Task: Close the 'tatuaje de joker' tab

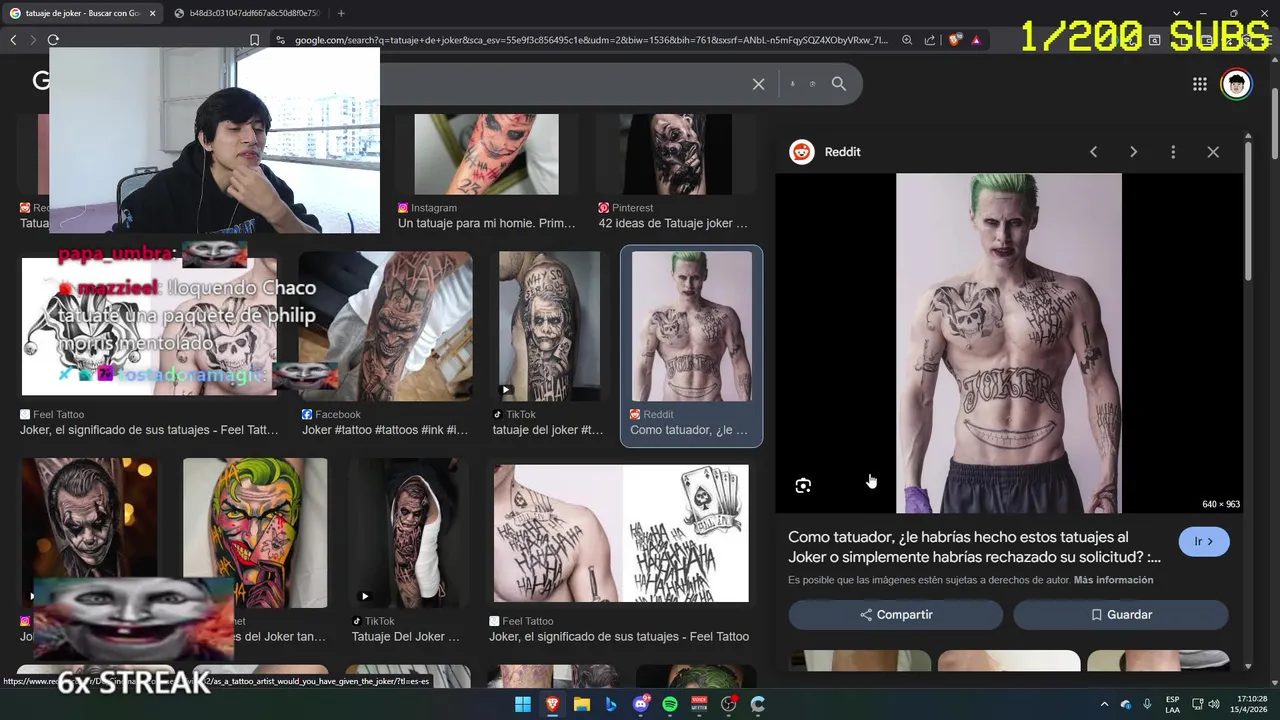Action: 153,13
